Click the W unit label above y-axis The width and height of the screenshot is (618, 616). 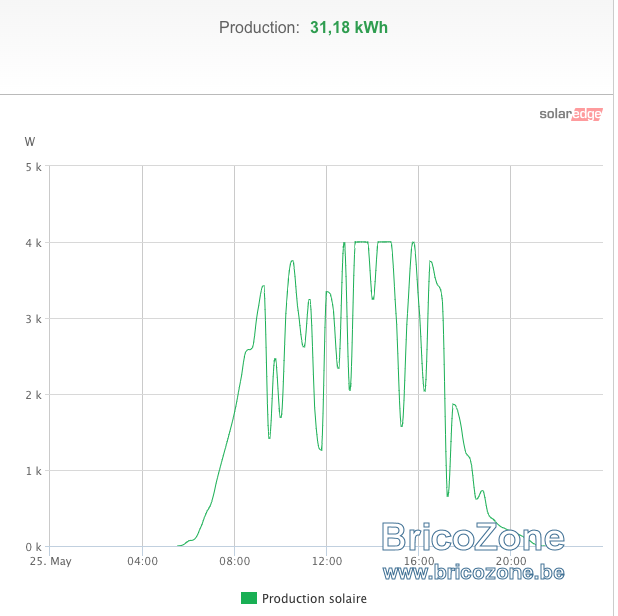pyautogui.click(x=30, y=141)
